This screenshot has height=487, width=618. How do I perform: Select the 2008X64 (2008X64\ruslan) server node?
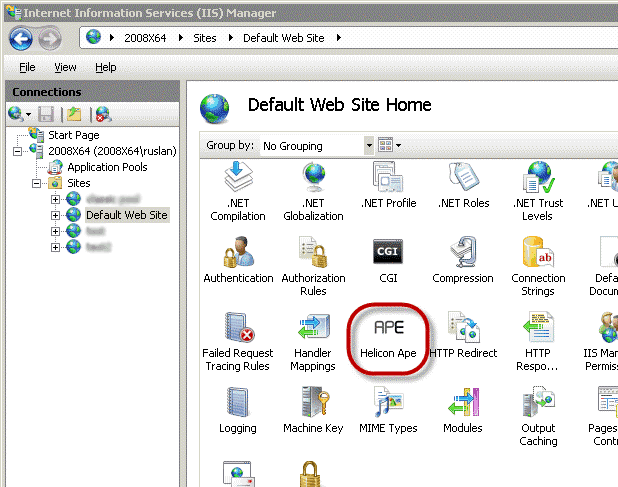pos(112,151)
